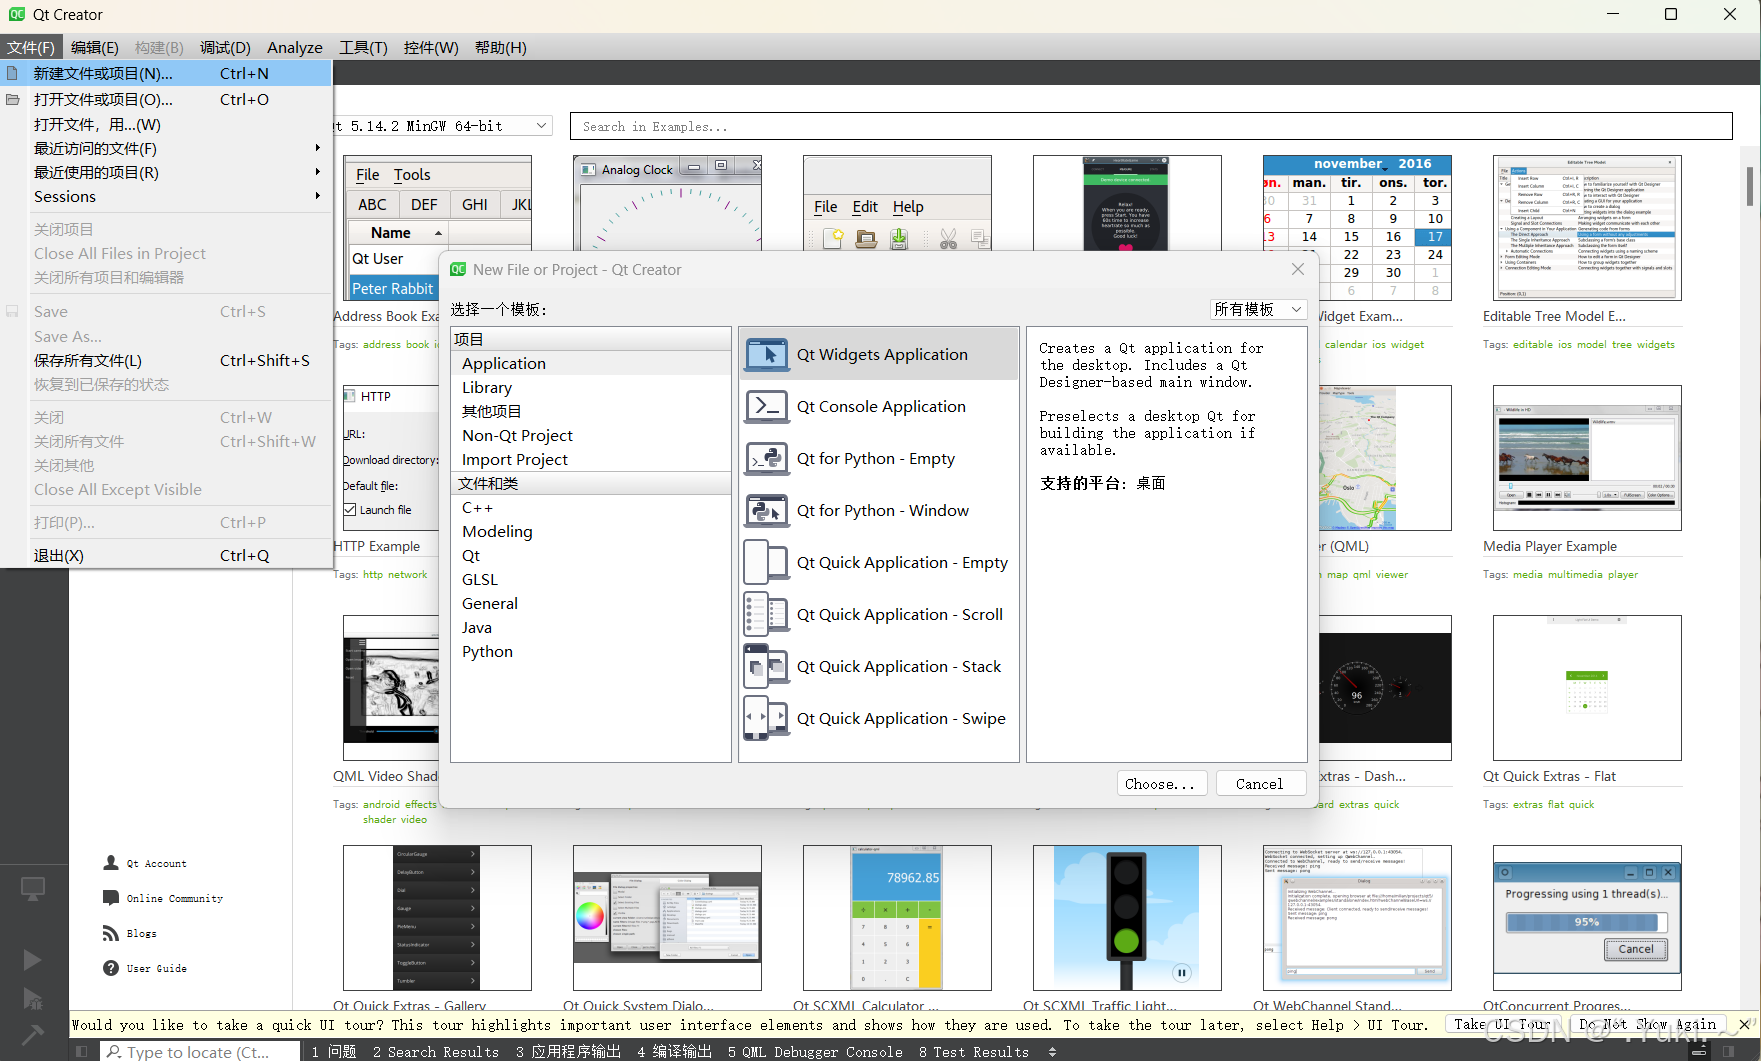This screenshot has width=1761, height=1061.
Task: Click the new file icon beside 新建文件或项目
Action: pyautogui.click(x=13, y=73)
